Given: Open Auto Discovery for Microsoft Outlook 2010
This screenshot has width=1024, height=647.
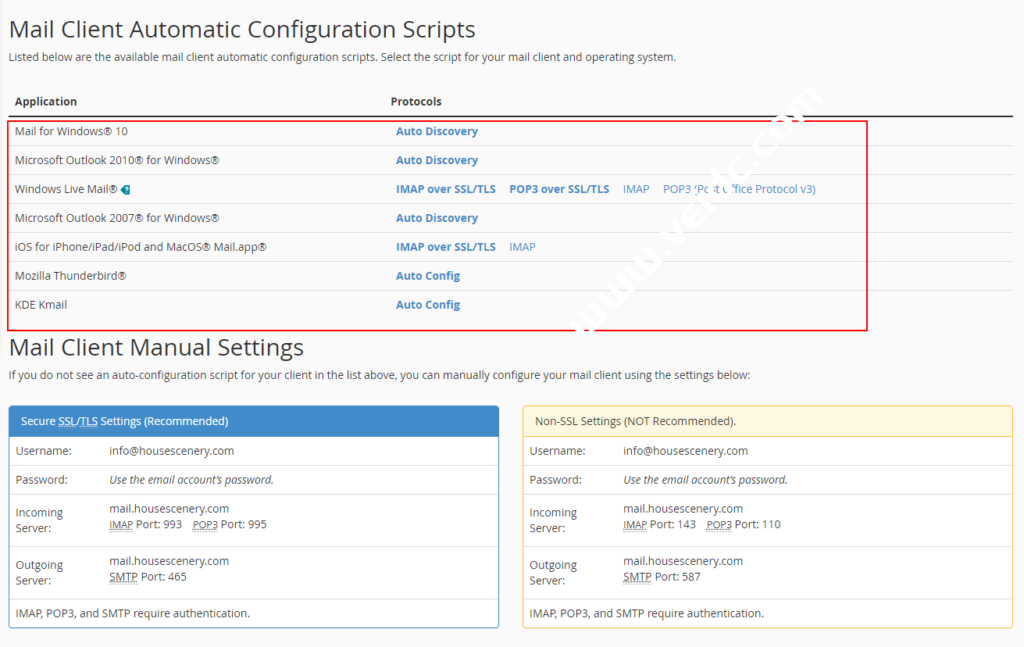Looking at the screenshot, I should click(x=436, y=160).
